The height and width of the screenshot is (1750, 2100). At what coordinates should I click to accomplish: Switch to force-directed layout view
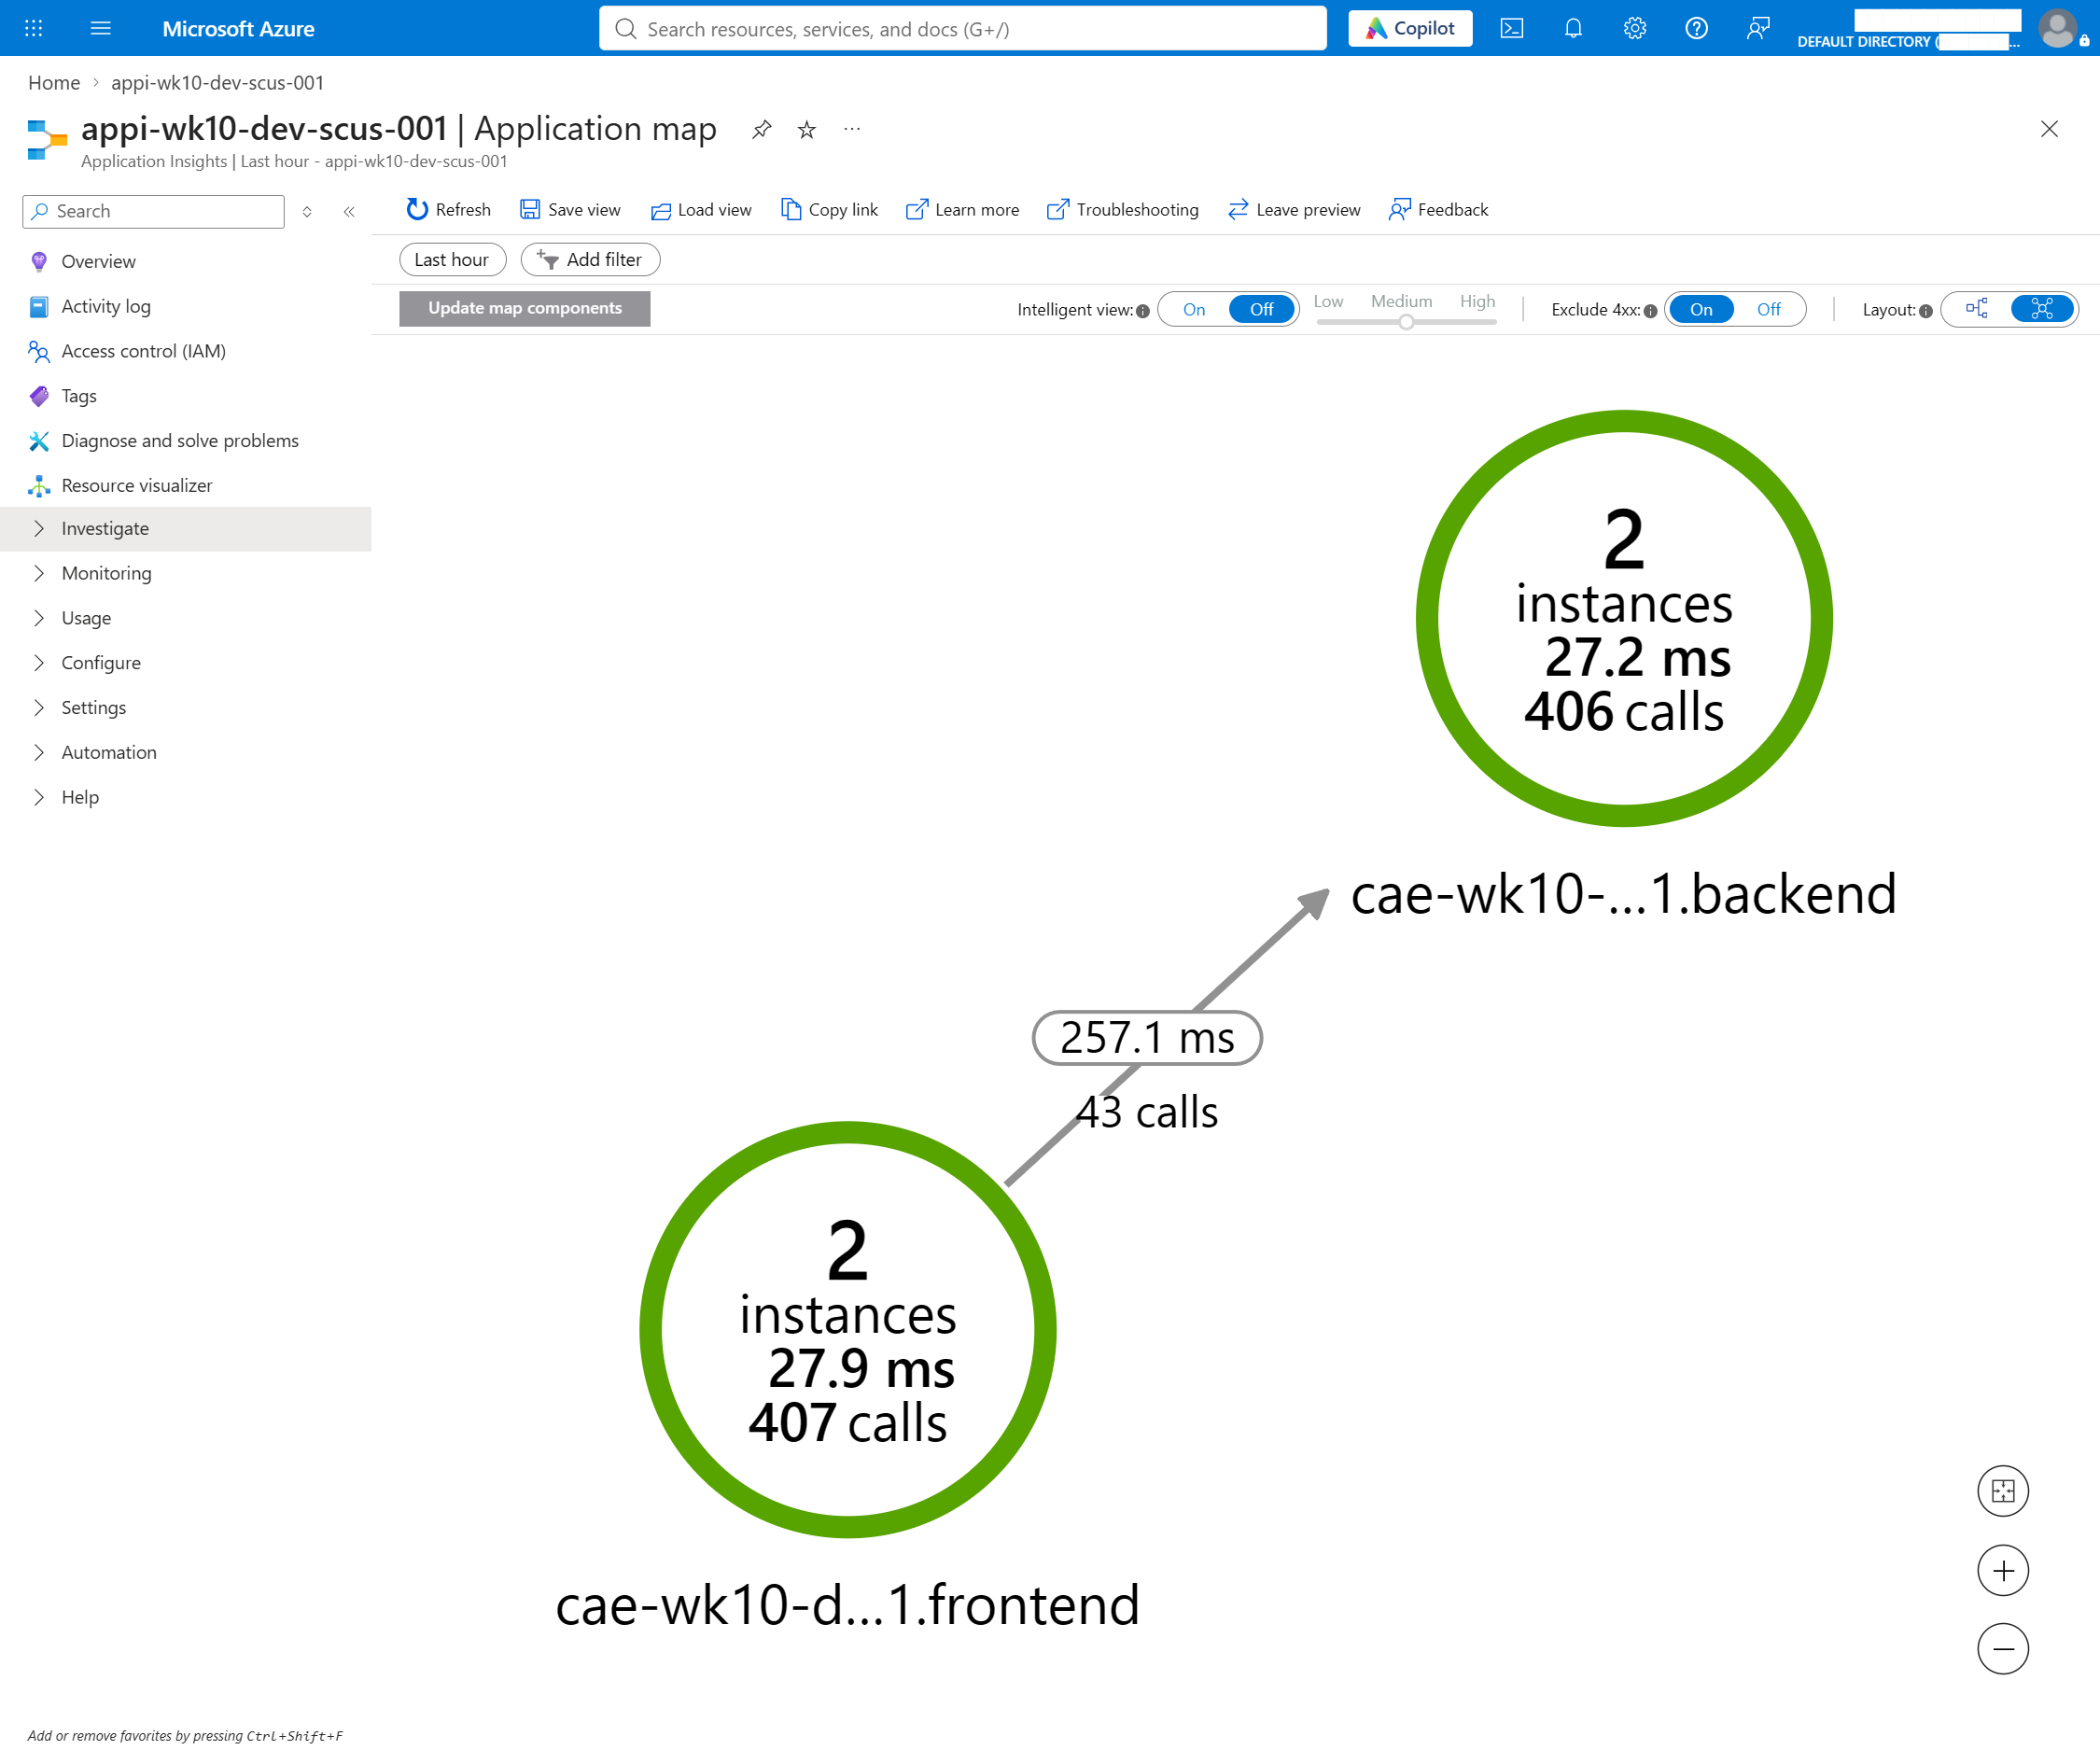(x=2042, y=309)
